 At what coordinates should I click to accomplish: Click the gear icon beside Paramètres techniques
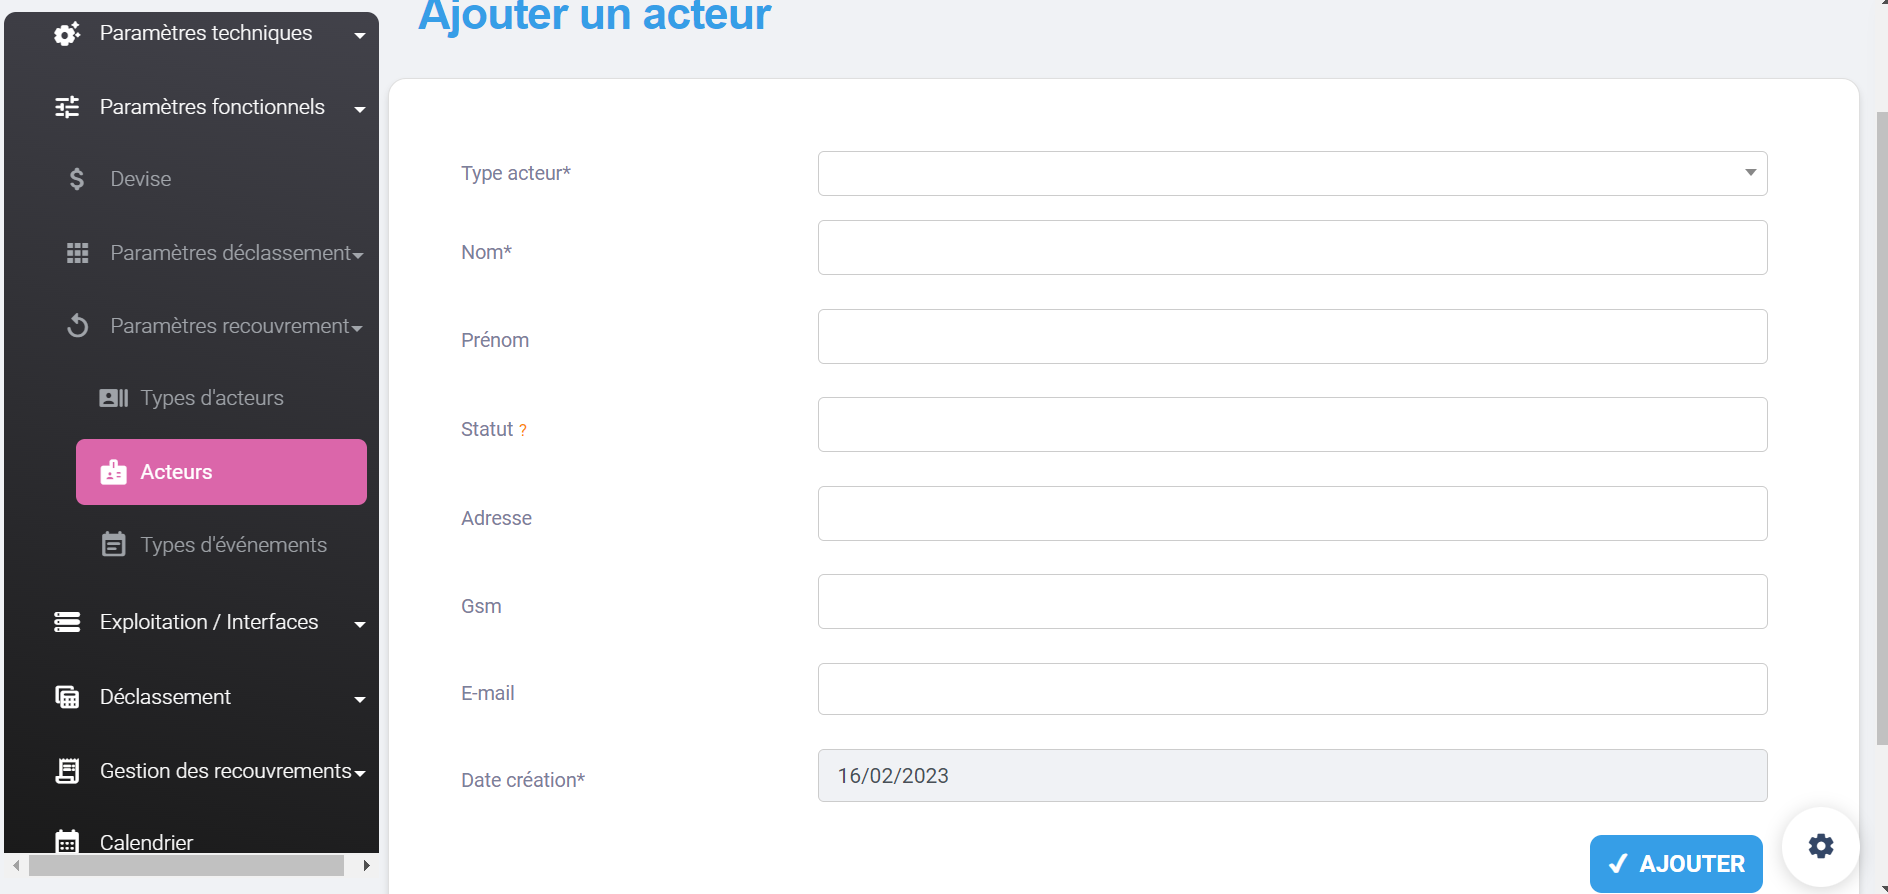[x=67, y=34]
